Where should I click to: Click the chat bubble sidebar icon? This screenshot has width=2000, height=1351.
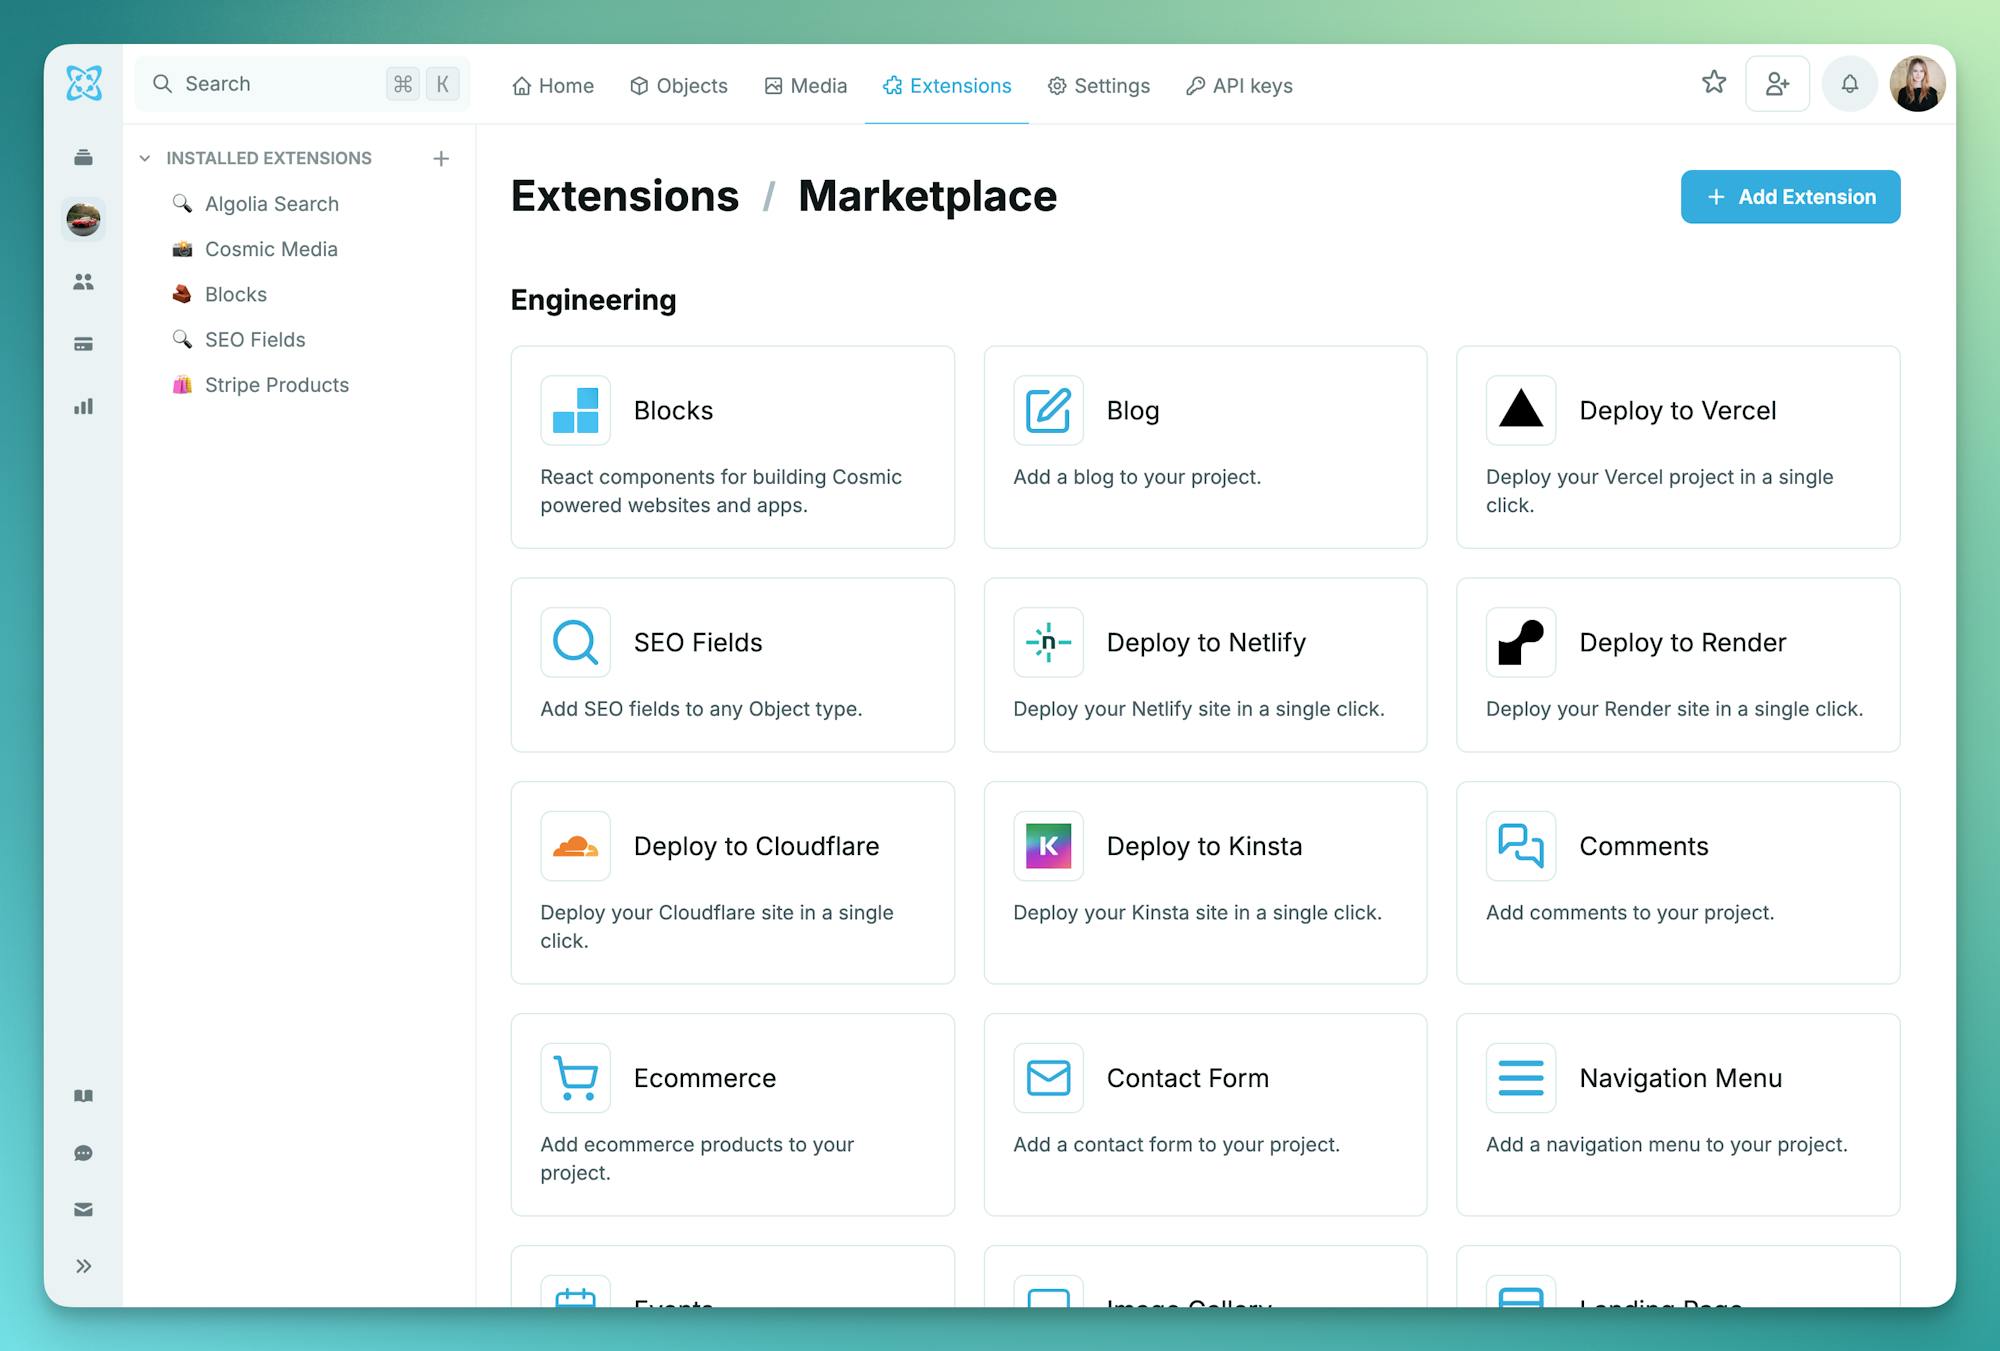tap(84, 1153)
